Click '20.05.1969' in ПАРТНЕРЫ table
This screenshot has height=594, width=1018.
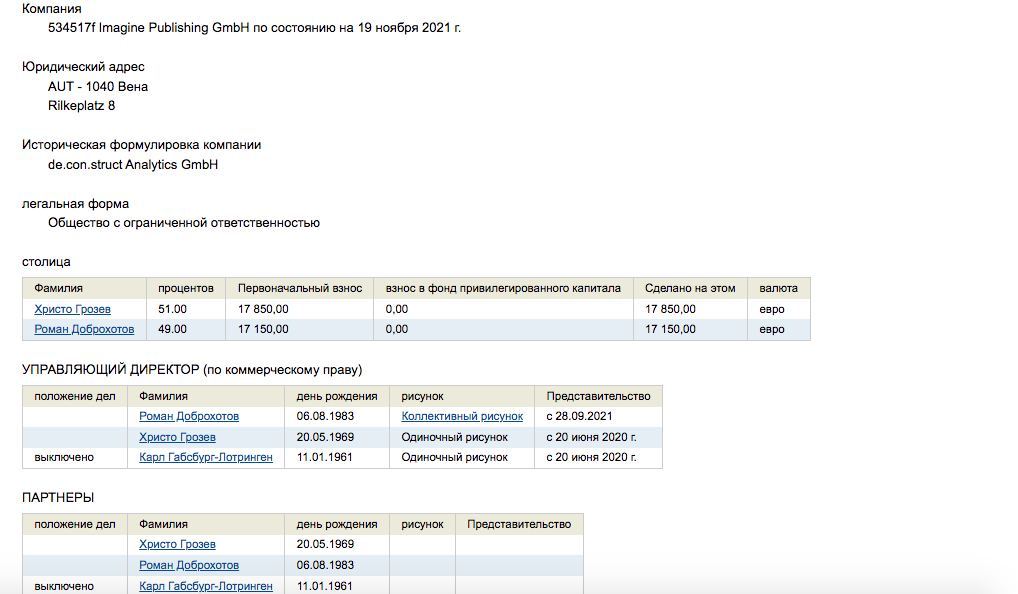pos(325,544)
